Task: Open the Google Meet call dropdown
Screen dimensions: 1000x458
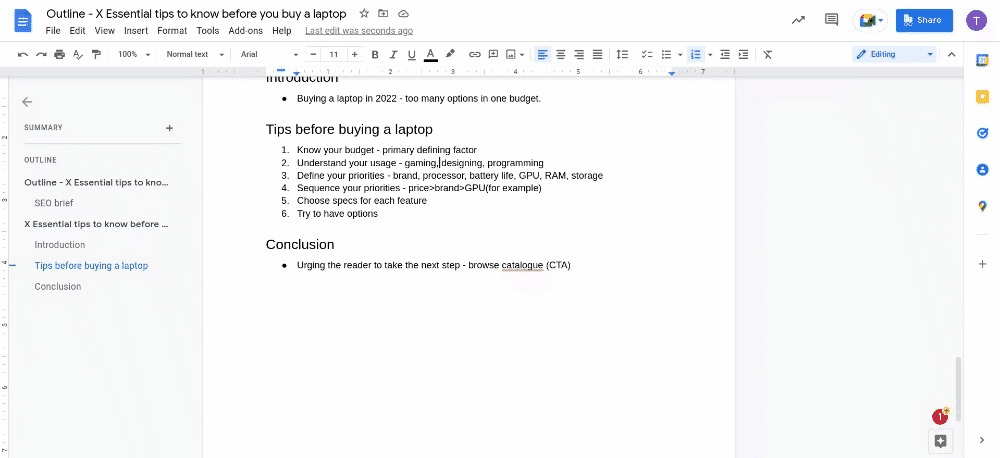Action: tap(871, 20)
